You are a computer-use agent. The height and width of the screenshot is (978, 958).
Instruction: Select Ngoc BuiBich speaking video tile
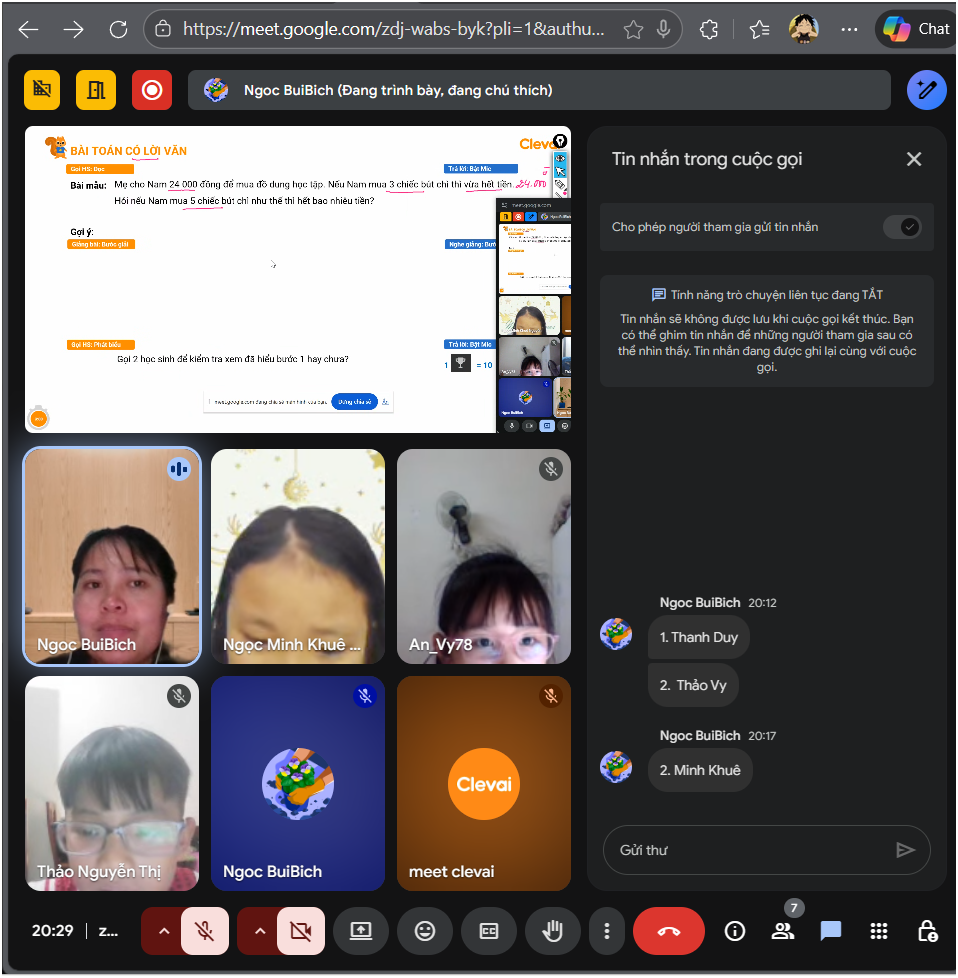point(112,556)
